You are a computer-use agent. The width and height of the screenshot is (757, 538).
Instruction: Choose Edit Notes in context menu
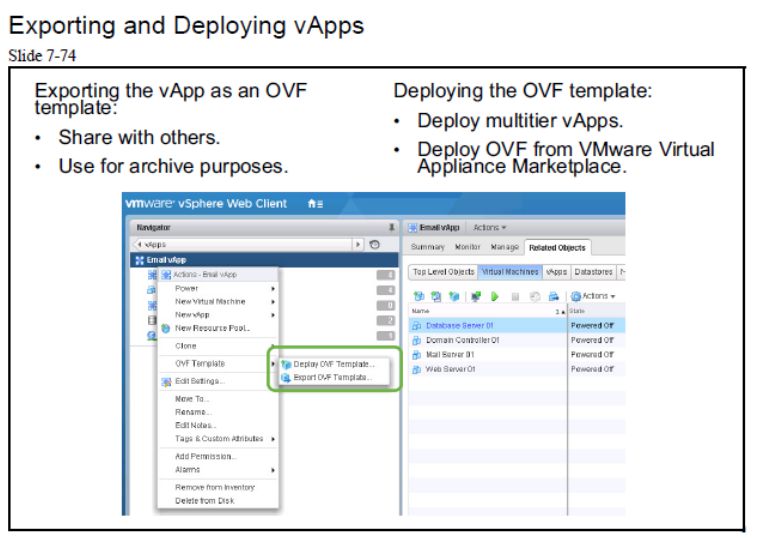tap(219, 425)
